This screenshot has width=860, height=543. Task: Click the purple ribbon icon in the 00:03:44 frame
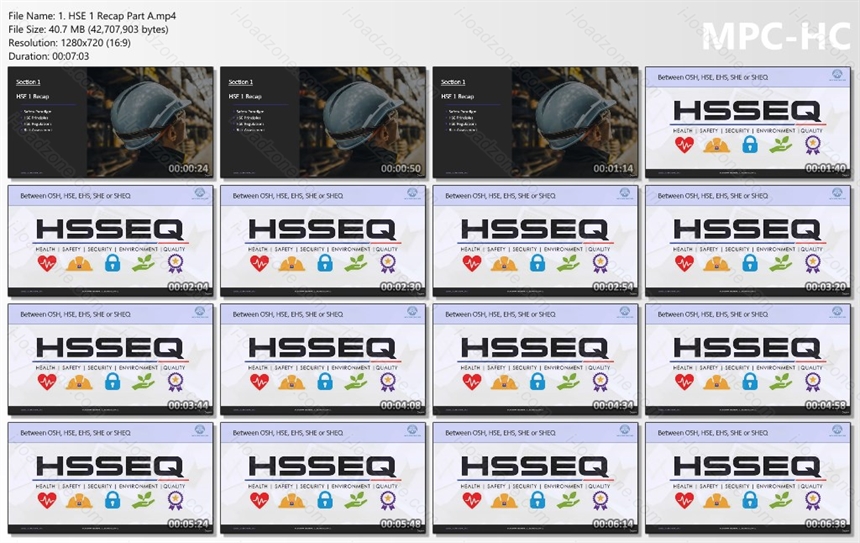[x=175, y=382]
